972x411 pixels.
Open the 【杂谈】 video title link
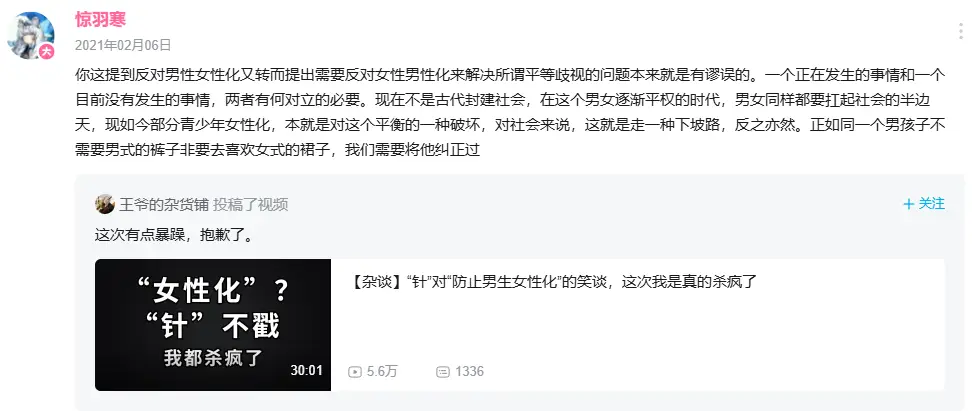pyautogui.click(x=554, y=282)
